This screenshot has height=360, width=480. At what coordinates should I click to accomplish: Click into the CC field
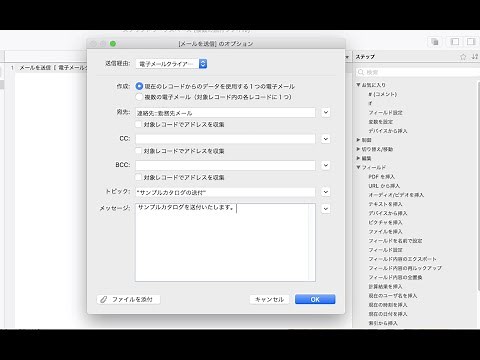[225, 139]
